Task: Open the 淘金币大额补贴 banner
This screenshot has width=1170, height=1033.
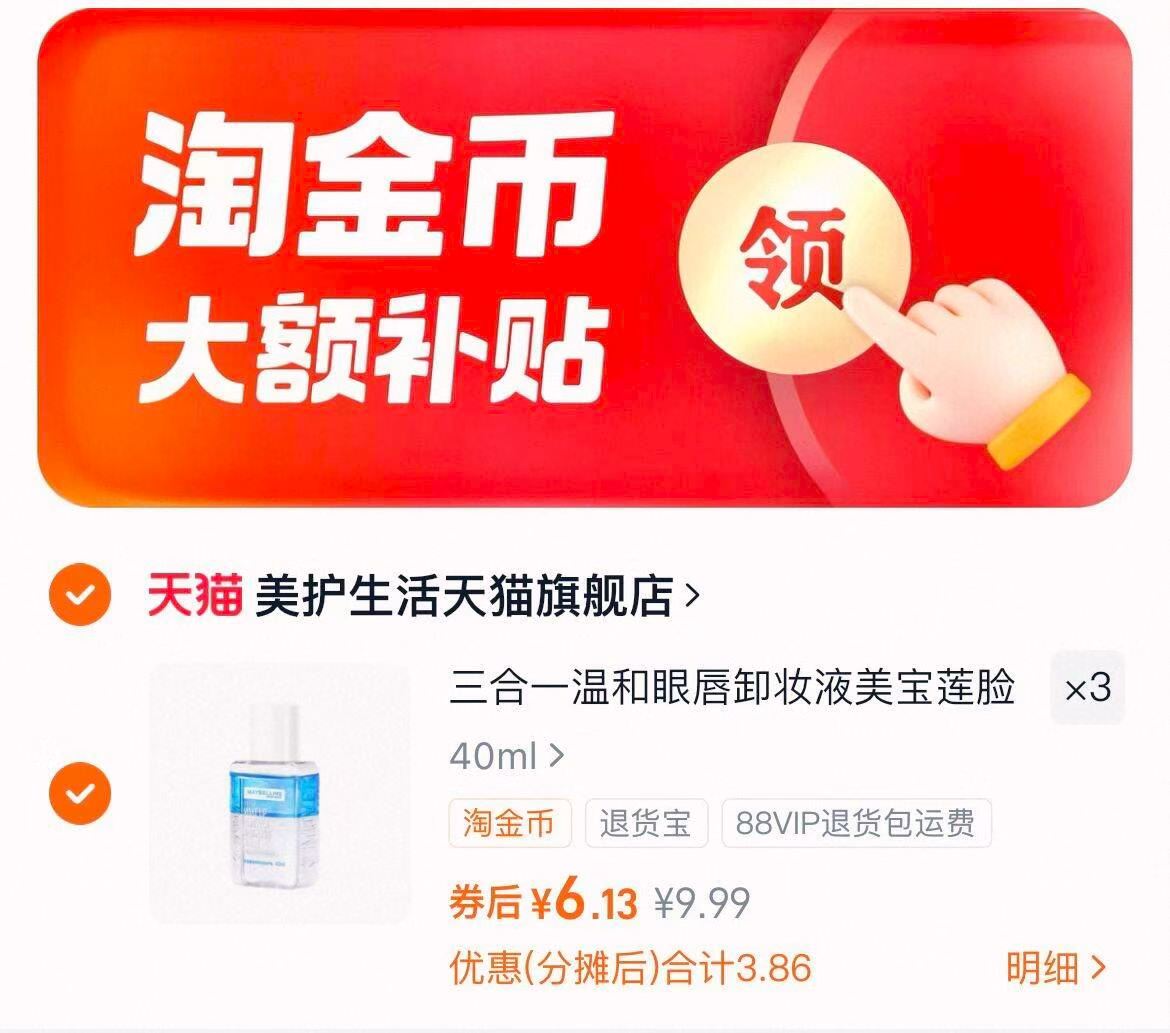Action: click(x=585, y=258)
